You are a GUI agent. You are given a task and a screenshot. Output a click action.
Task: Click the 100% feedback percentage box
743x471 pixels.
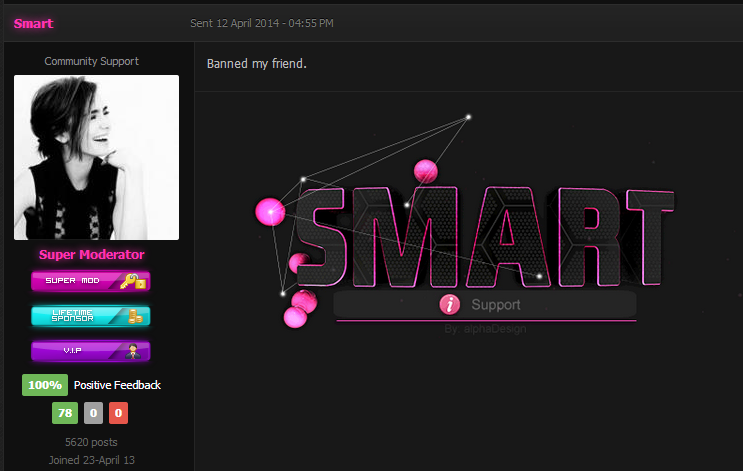point(45,385)
